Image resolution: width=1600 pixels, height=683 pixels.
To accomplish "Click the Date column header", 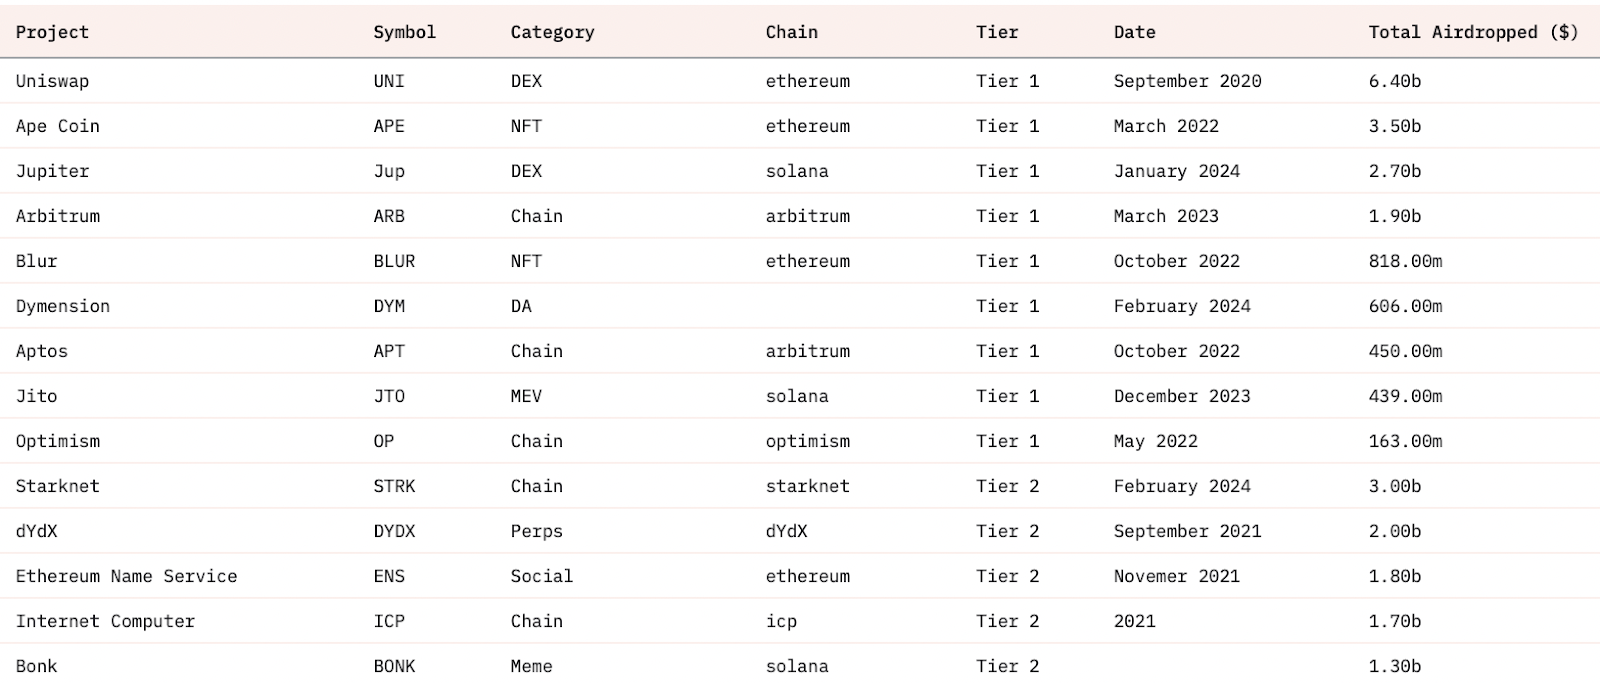I will coord(1135,32).
